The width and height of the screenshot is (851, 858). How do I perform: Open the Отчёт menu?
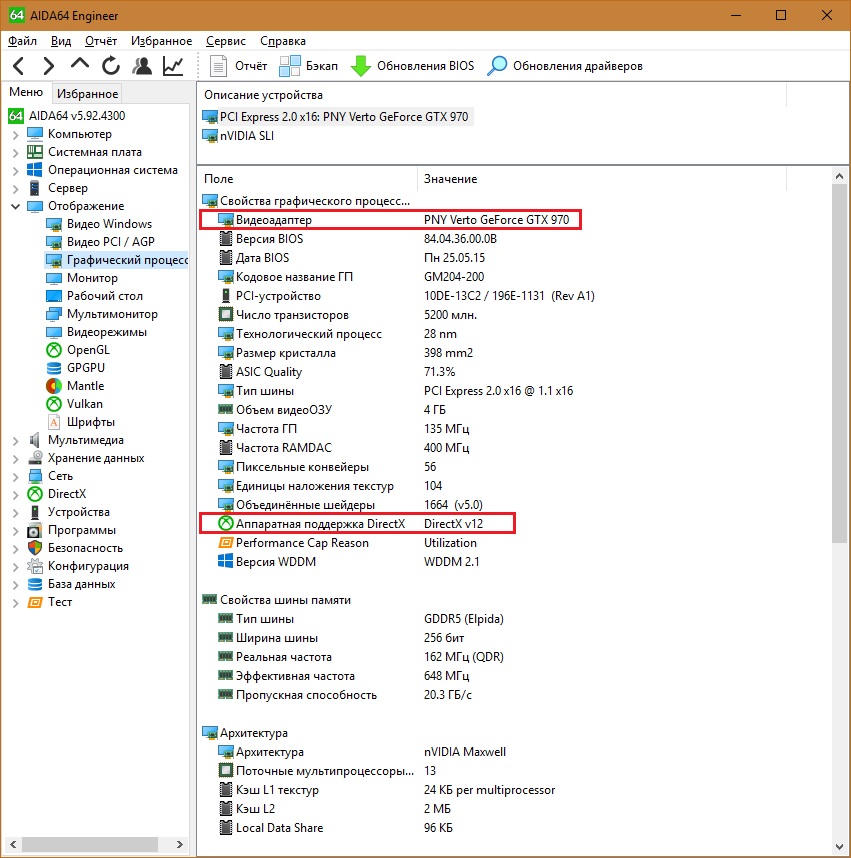point(101,41)
